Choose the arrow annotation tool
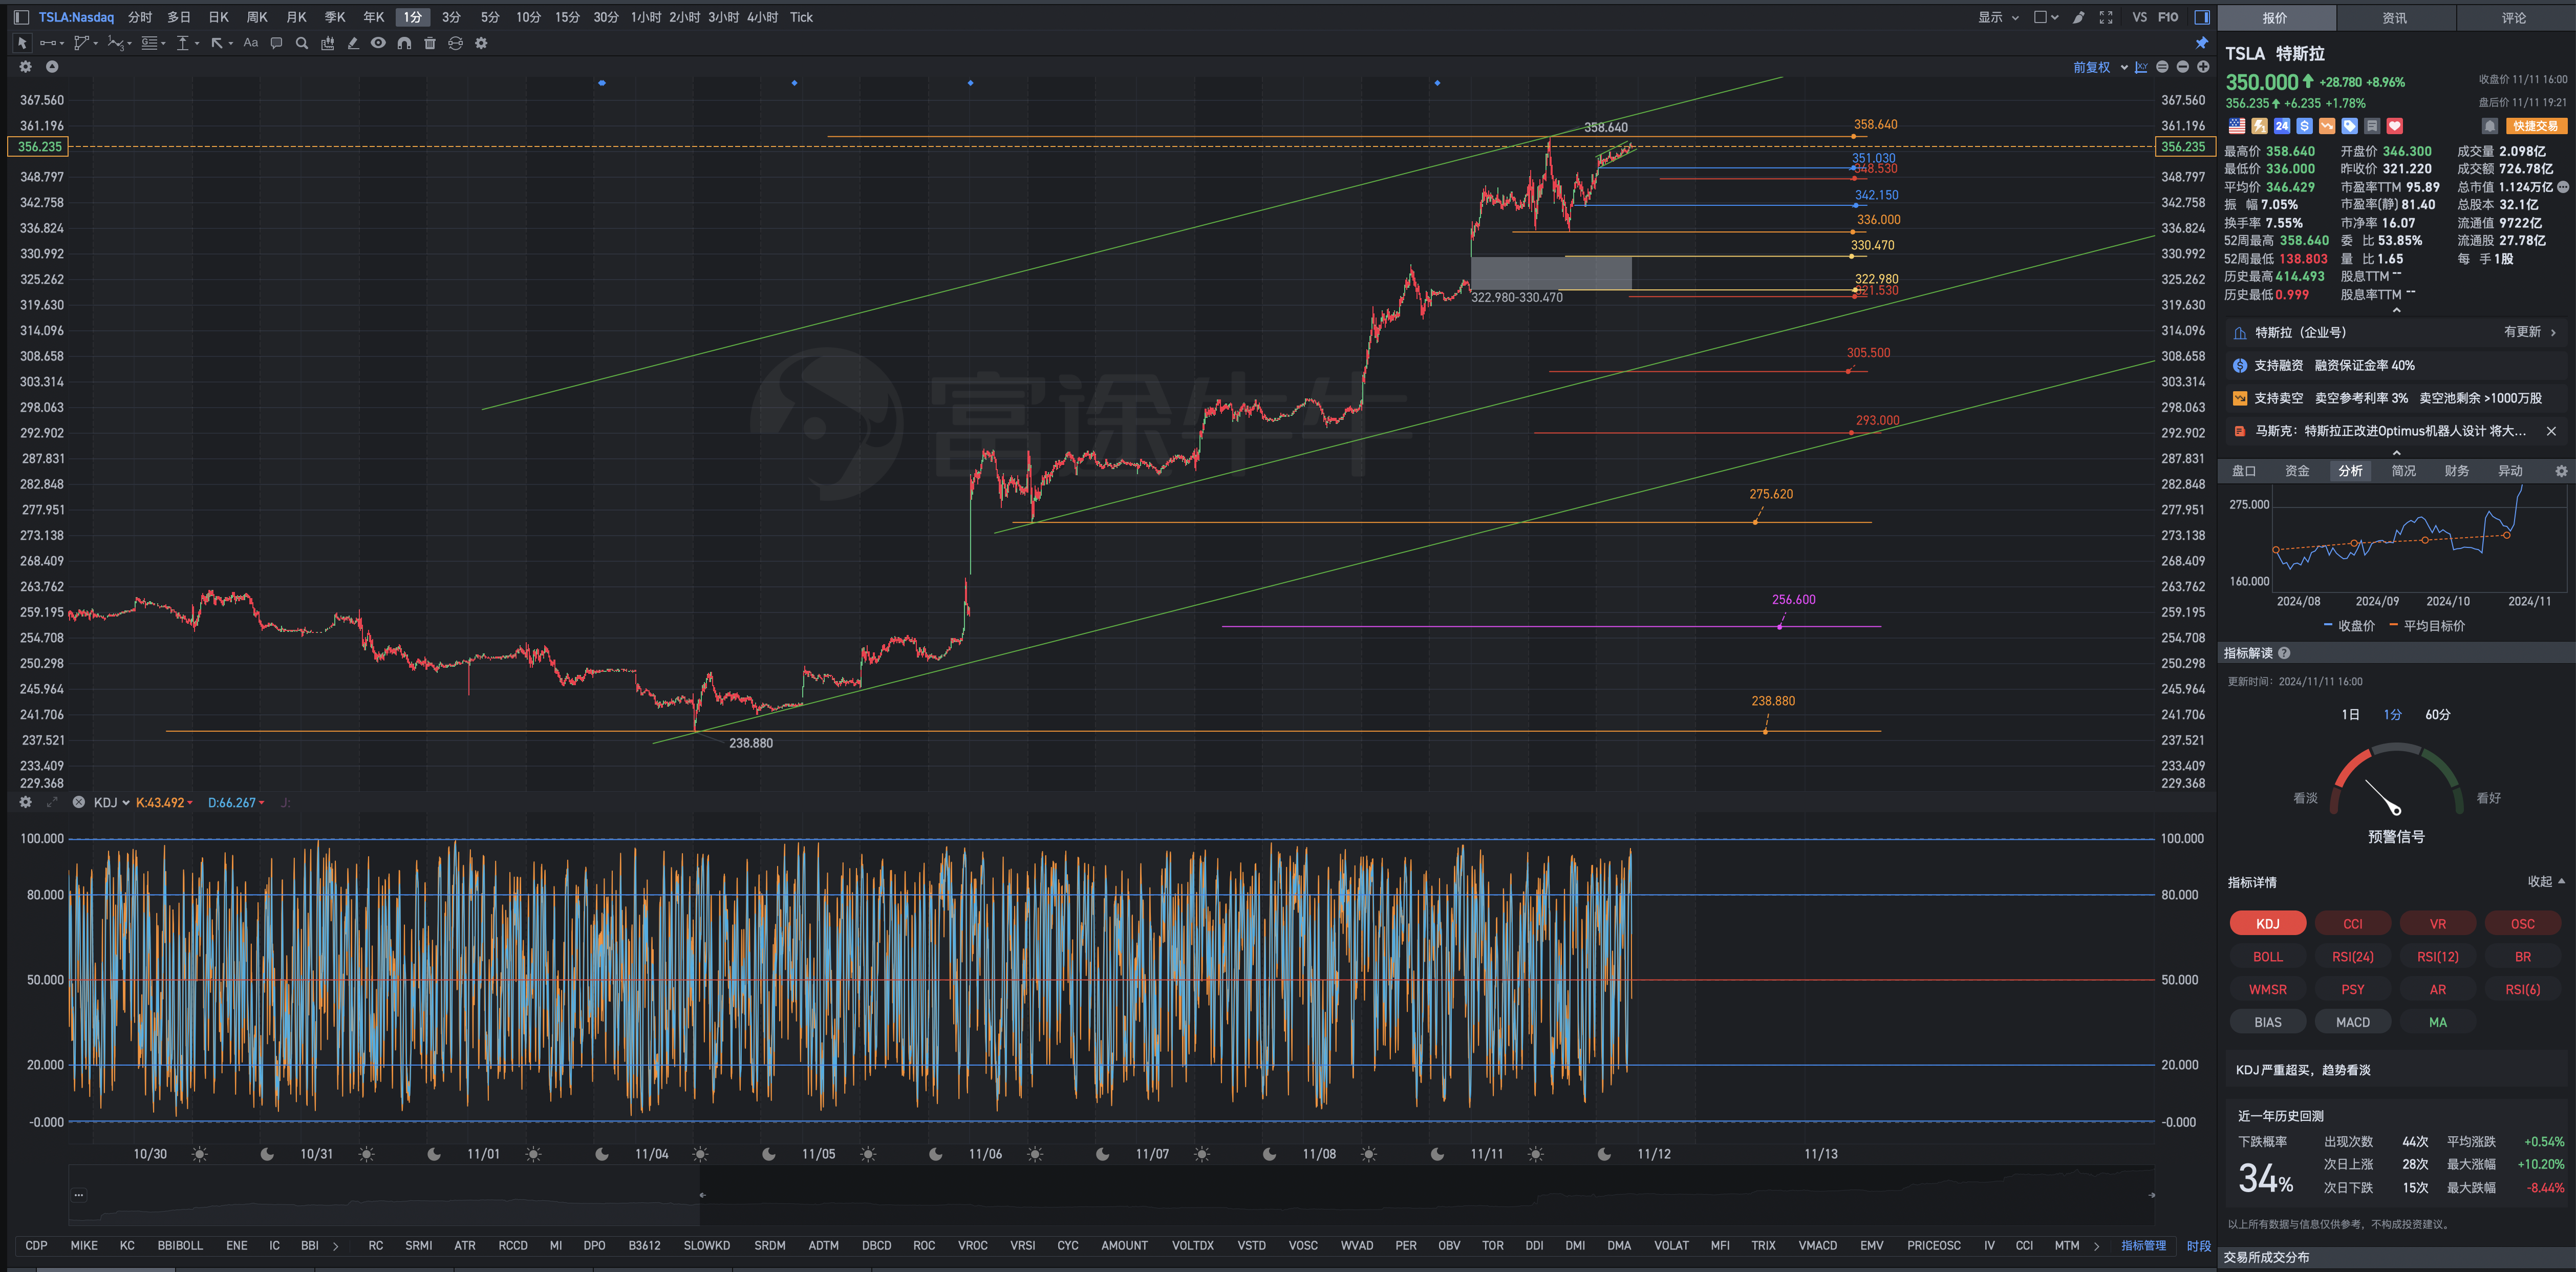This screenshot has width=2576, height=1272. coord(217,43)
